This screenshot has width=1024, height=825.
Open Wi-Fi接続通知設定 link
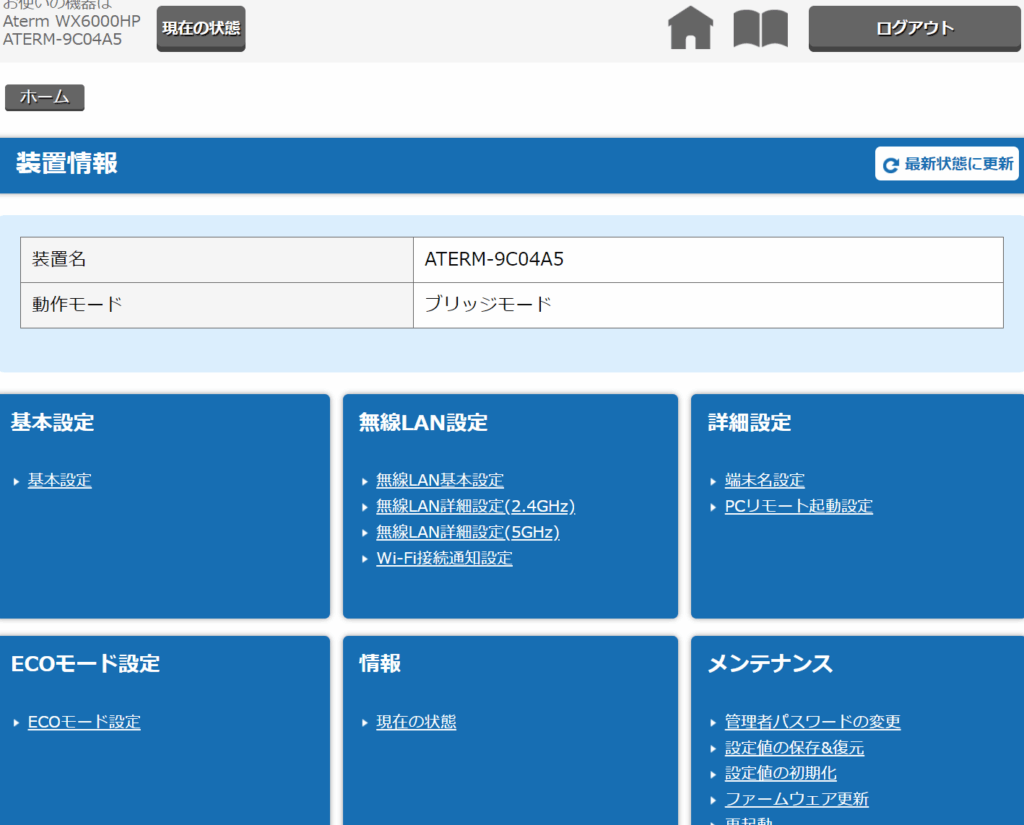click(444, 558)
